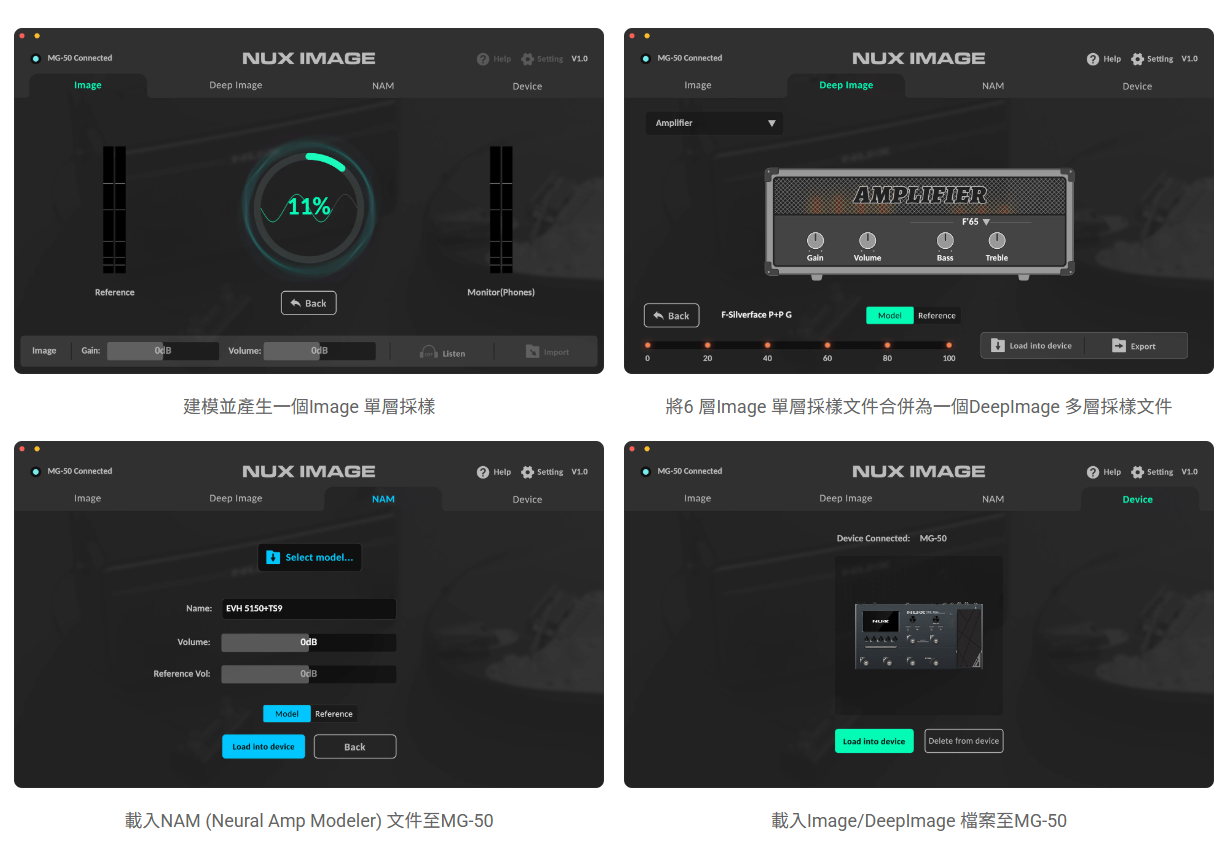Select the highlighted green Device tab

[x=1137, y=499]
